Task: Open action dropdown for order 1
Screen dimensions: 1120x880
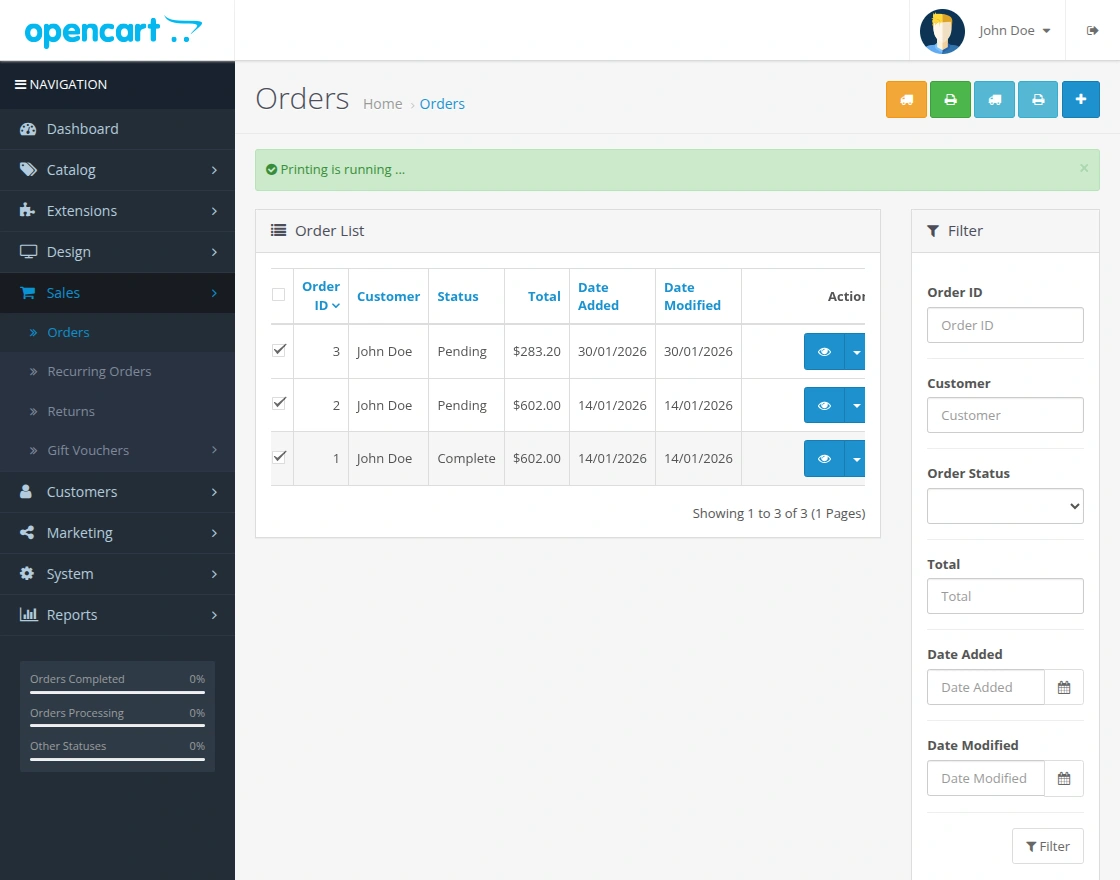Action: 855,459
